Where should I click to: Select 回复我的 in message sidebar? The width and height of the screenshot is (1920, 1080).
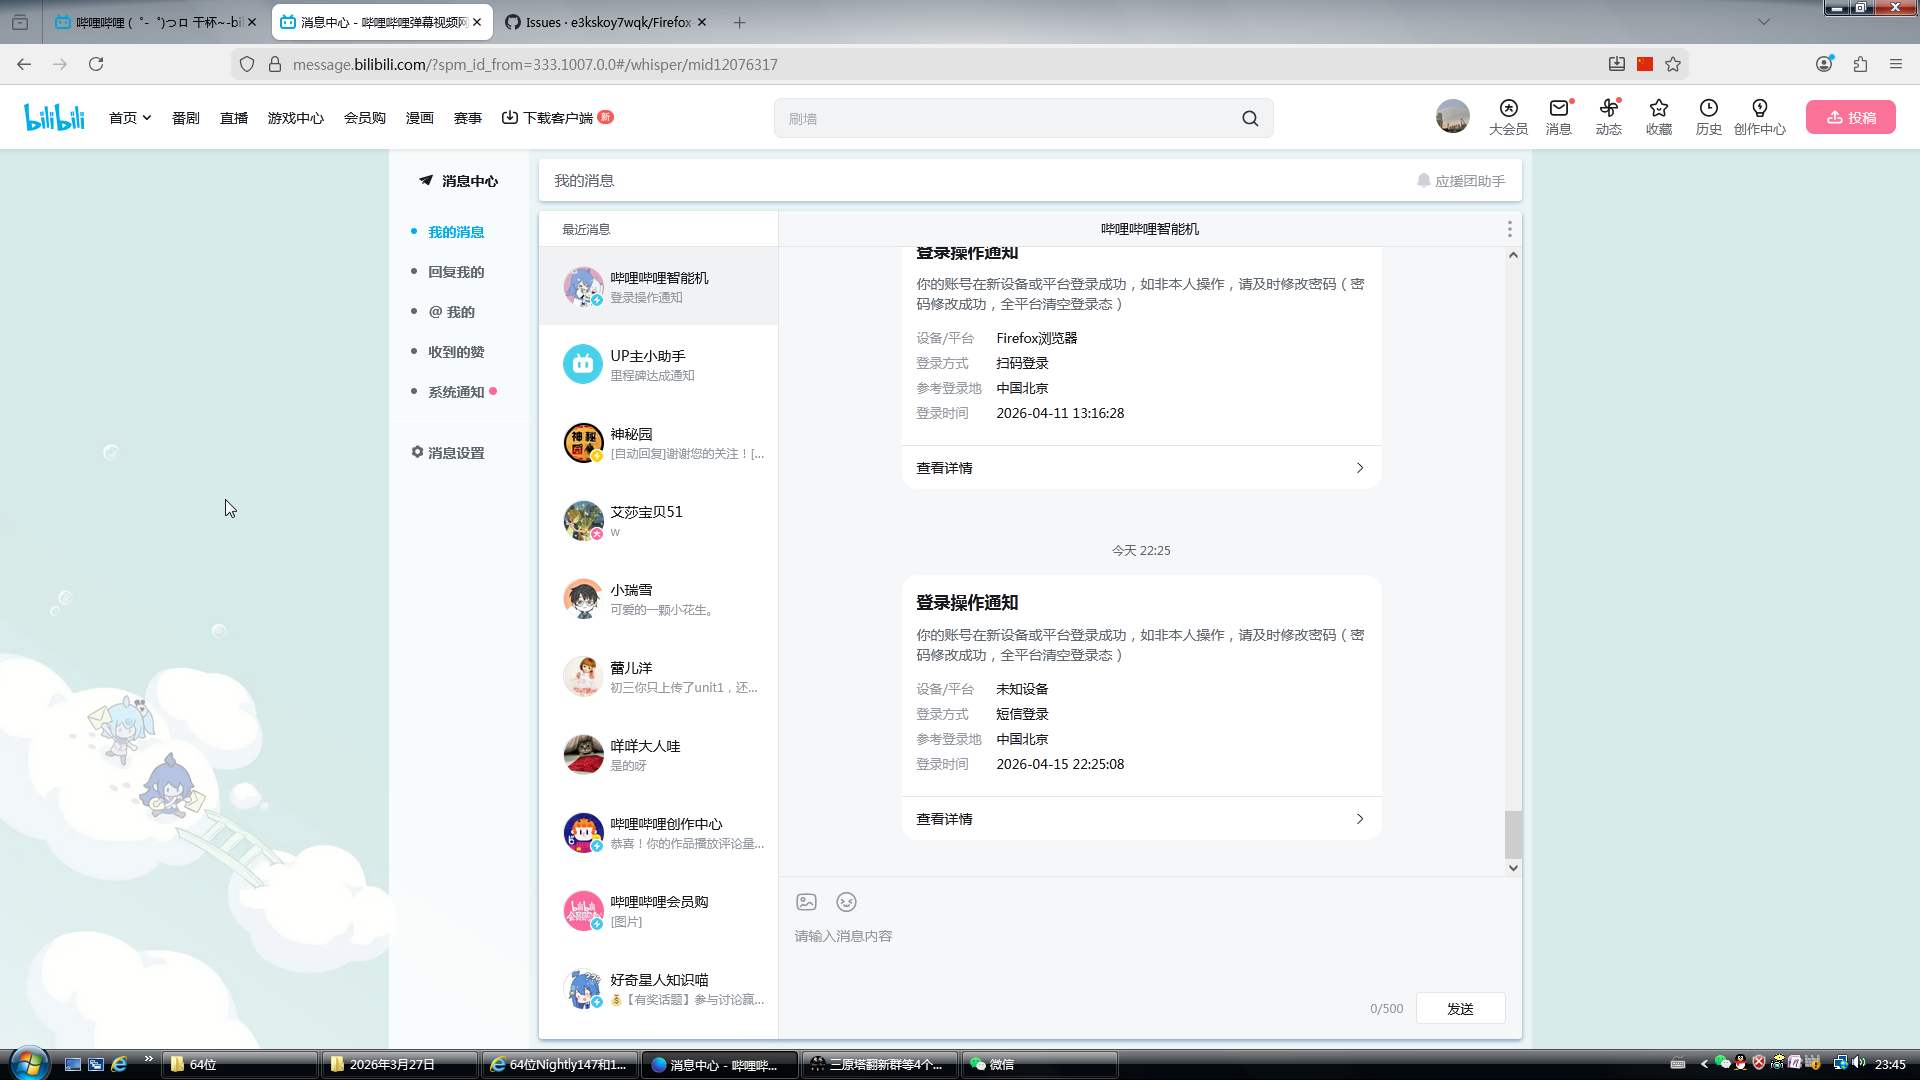(456, 272)
